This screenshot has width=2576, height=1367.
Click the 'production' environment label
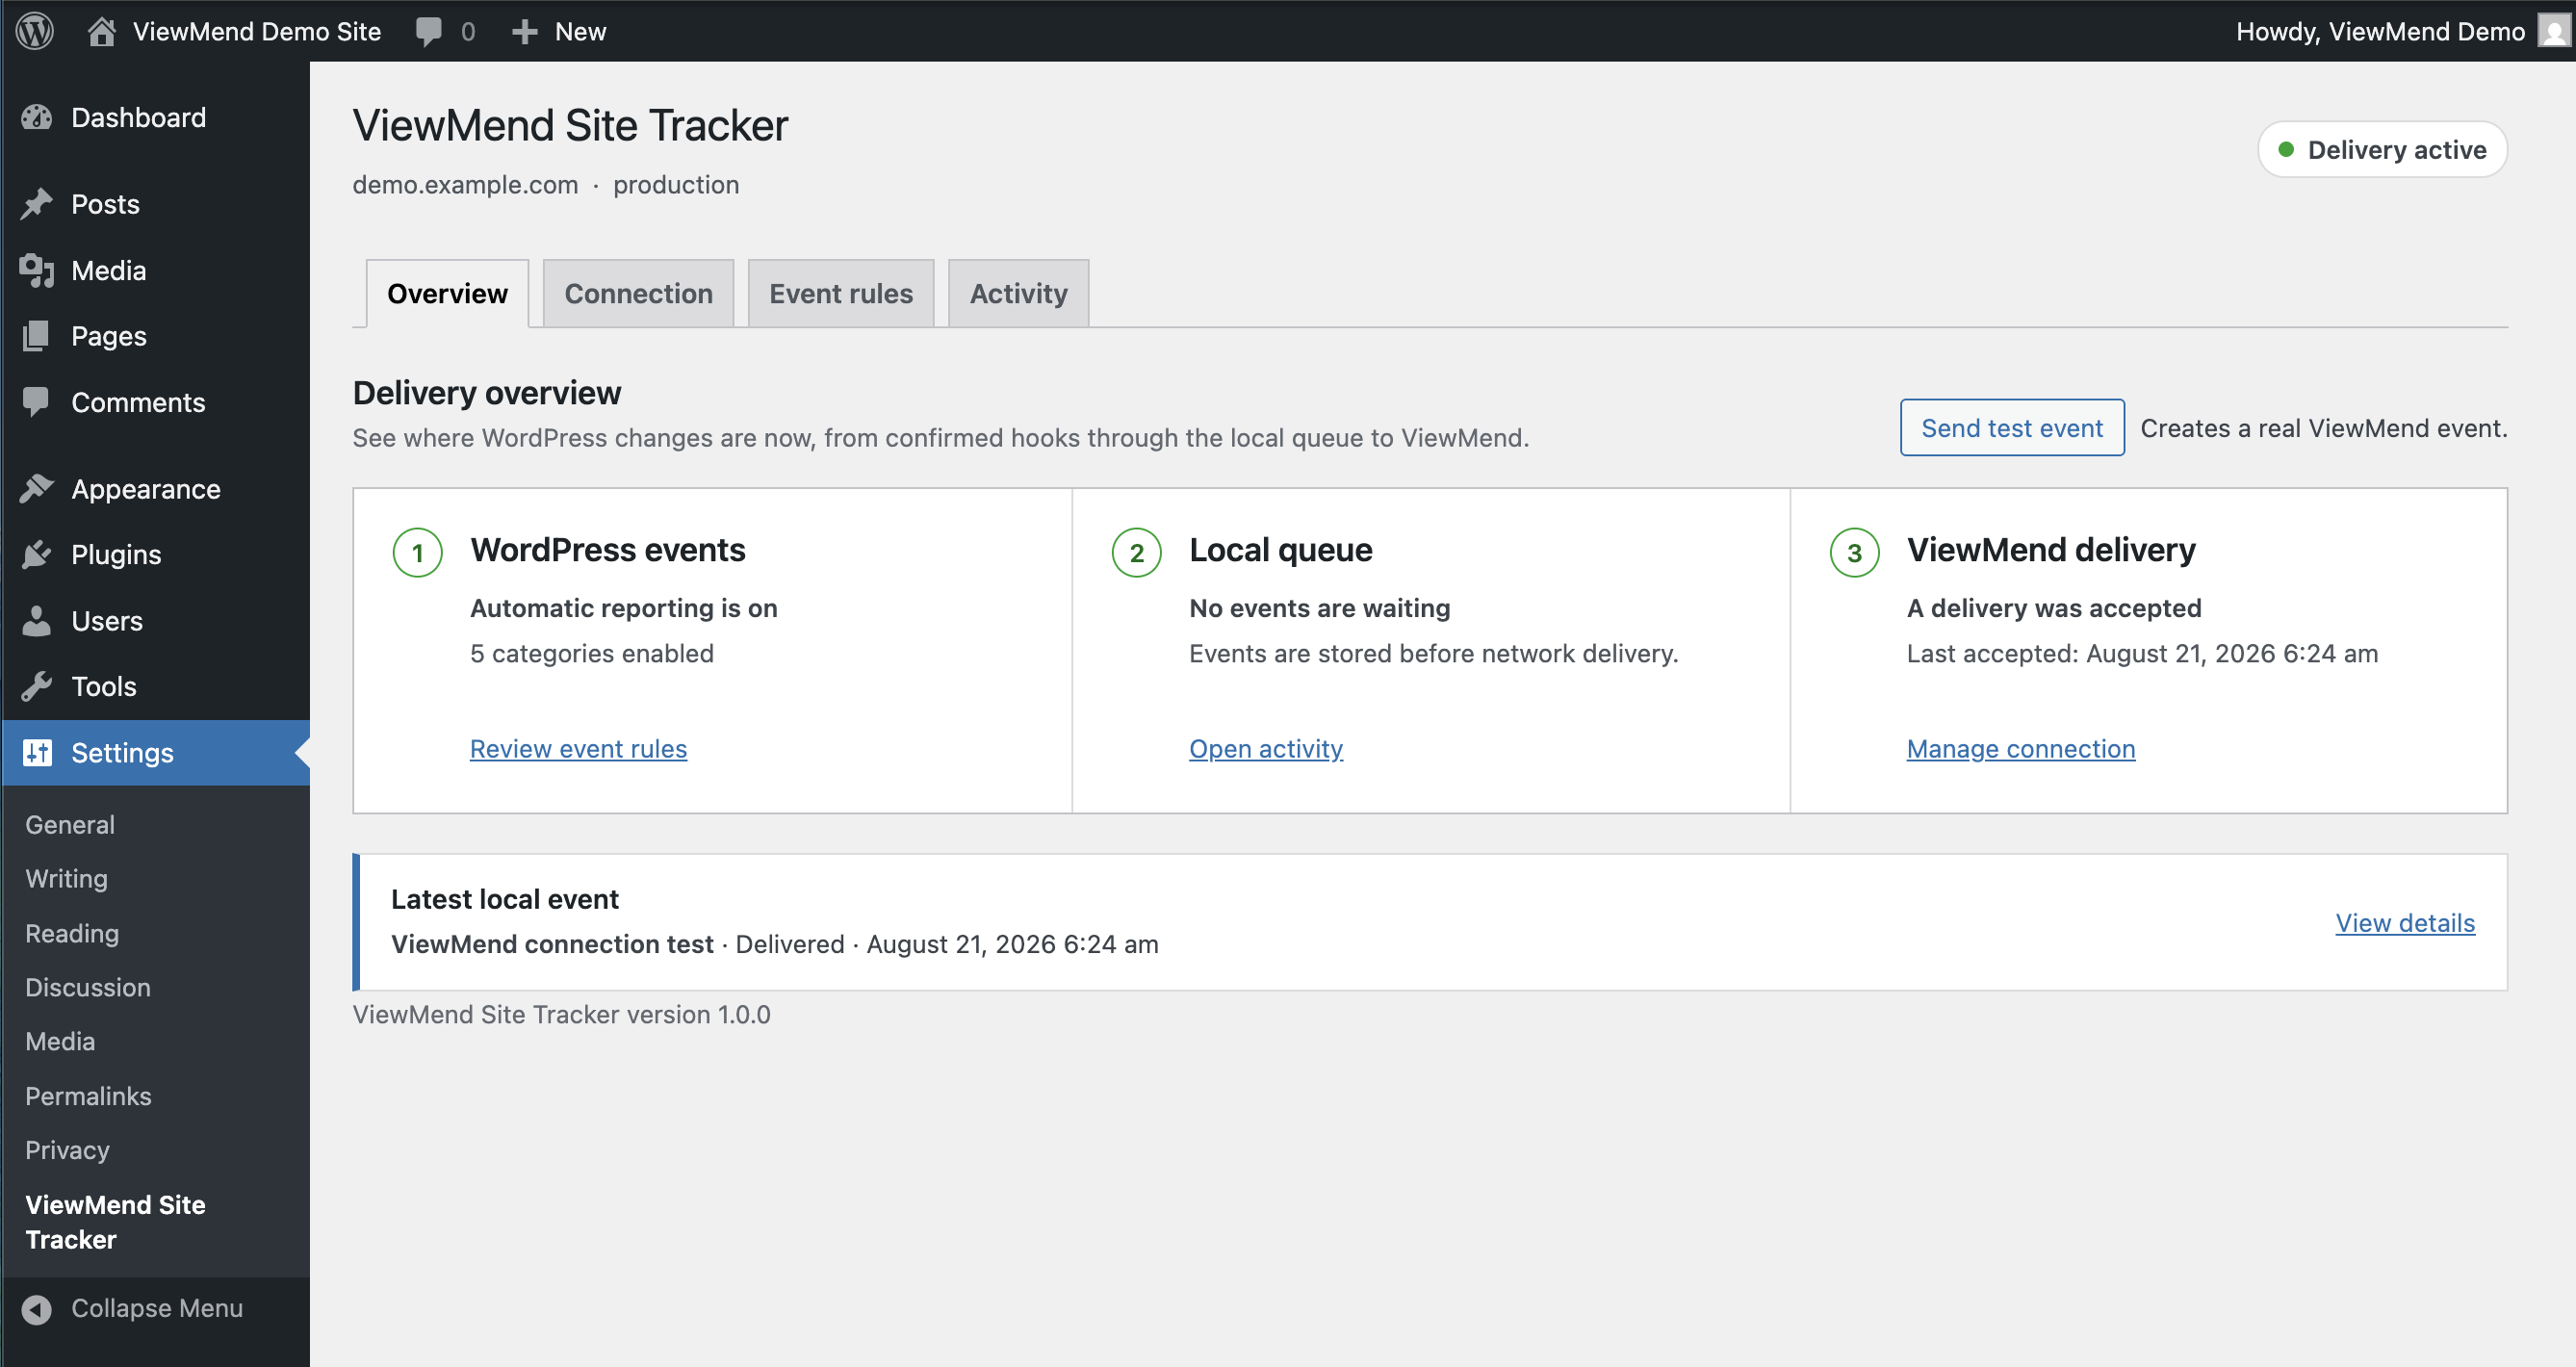point(676,185)
